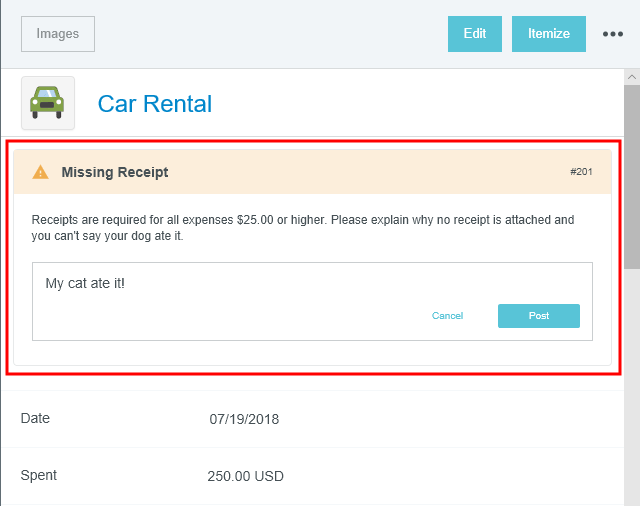Open the Images button
640x506 pixels.
58,34
